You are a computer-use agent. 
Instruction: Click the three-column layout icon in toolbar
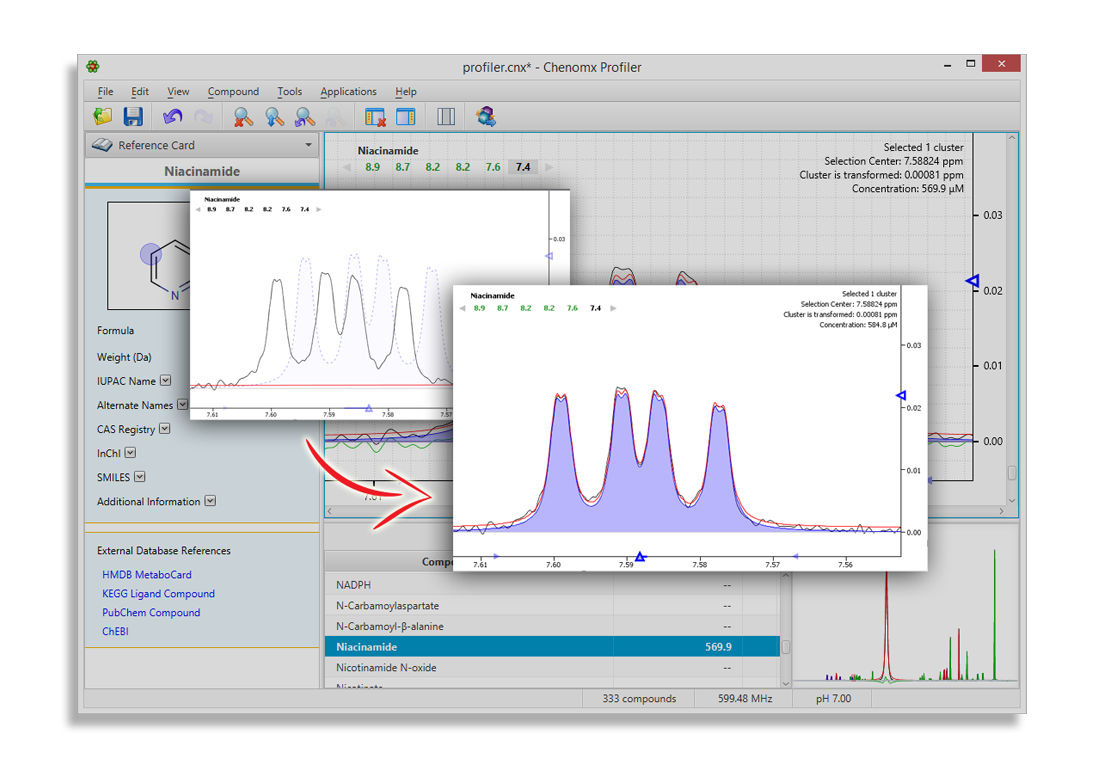coord(446,117)
